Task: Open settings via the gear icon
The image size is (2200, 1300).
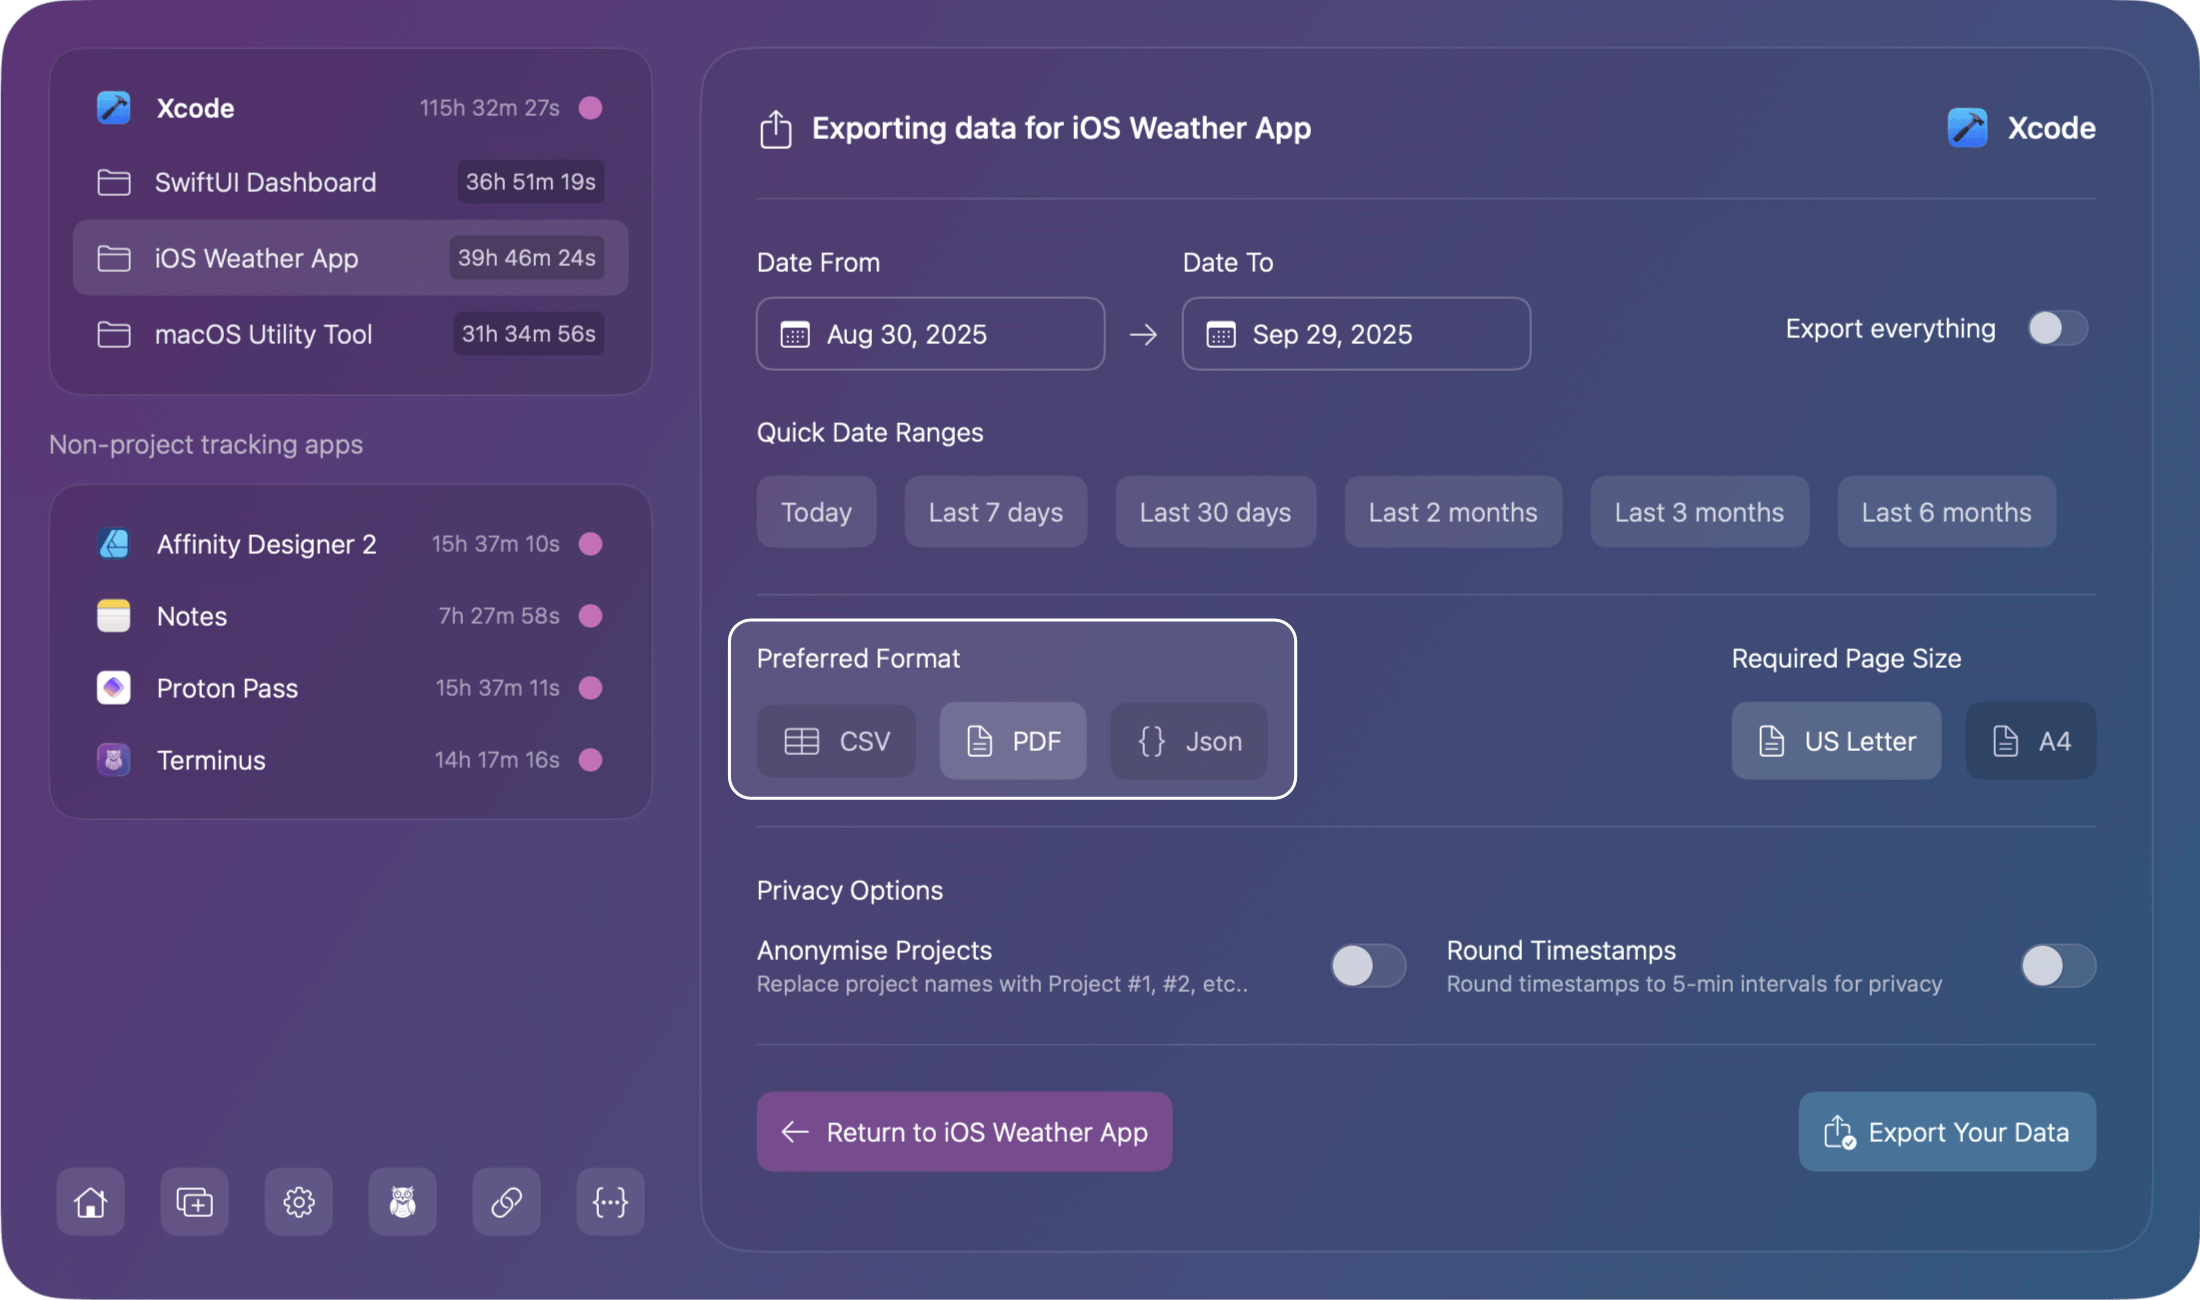Action: tap(298, 1202)
